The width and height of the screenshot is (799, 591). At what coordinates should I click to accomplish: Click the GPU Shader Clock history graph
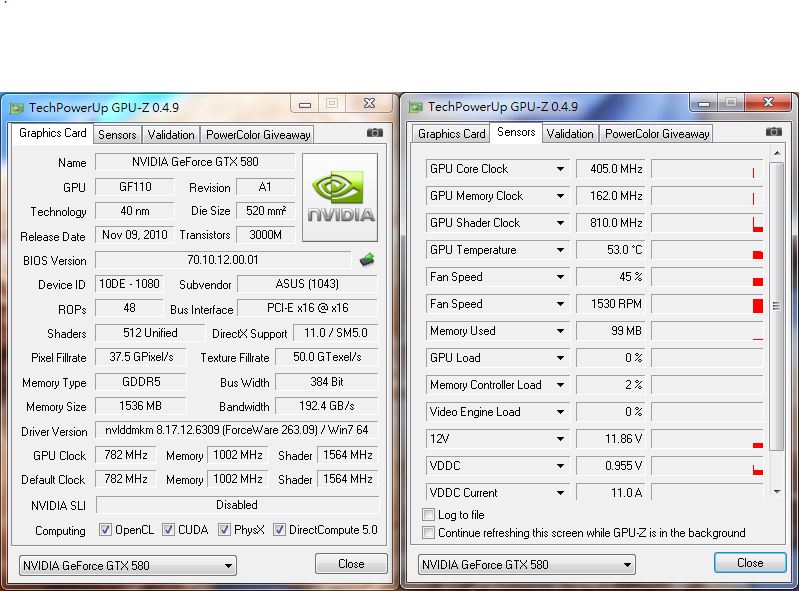(x=707, y=223)
